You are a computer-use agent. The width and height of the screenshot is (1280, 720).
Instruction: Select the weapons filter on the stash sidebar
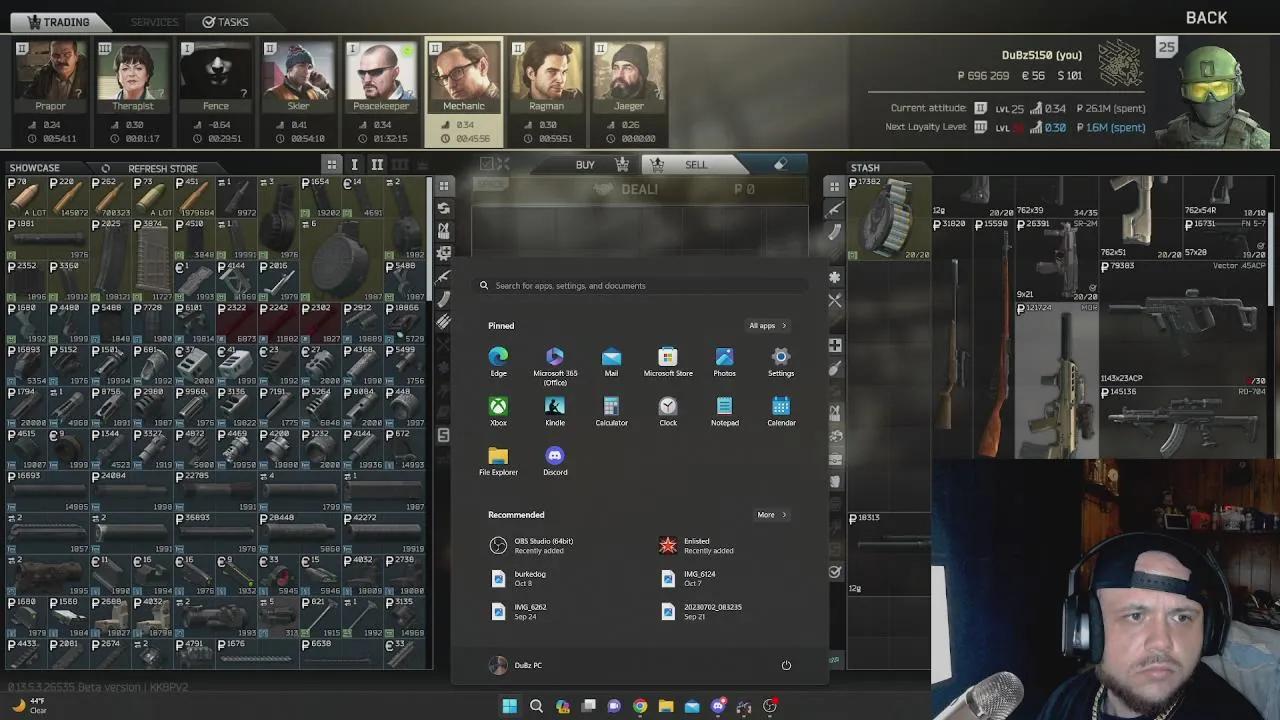click(x=835, y=210)
